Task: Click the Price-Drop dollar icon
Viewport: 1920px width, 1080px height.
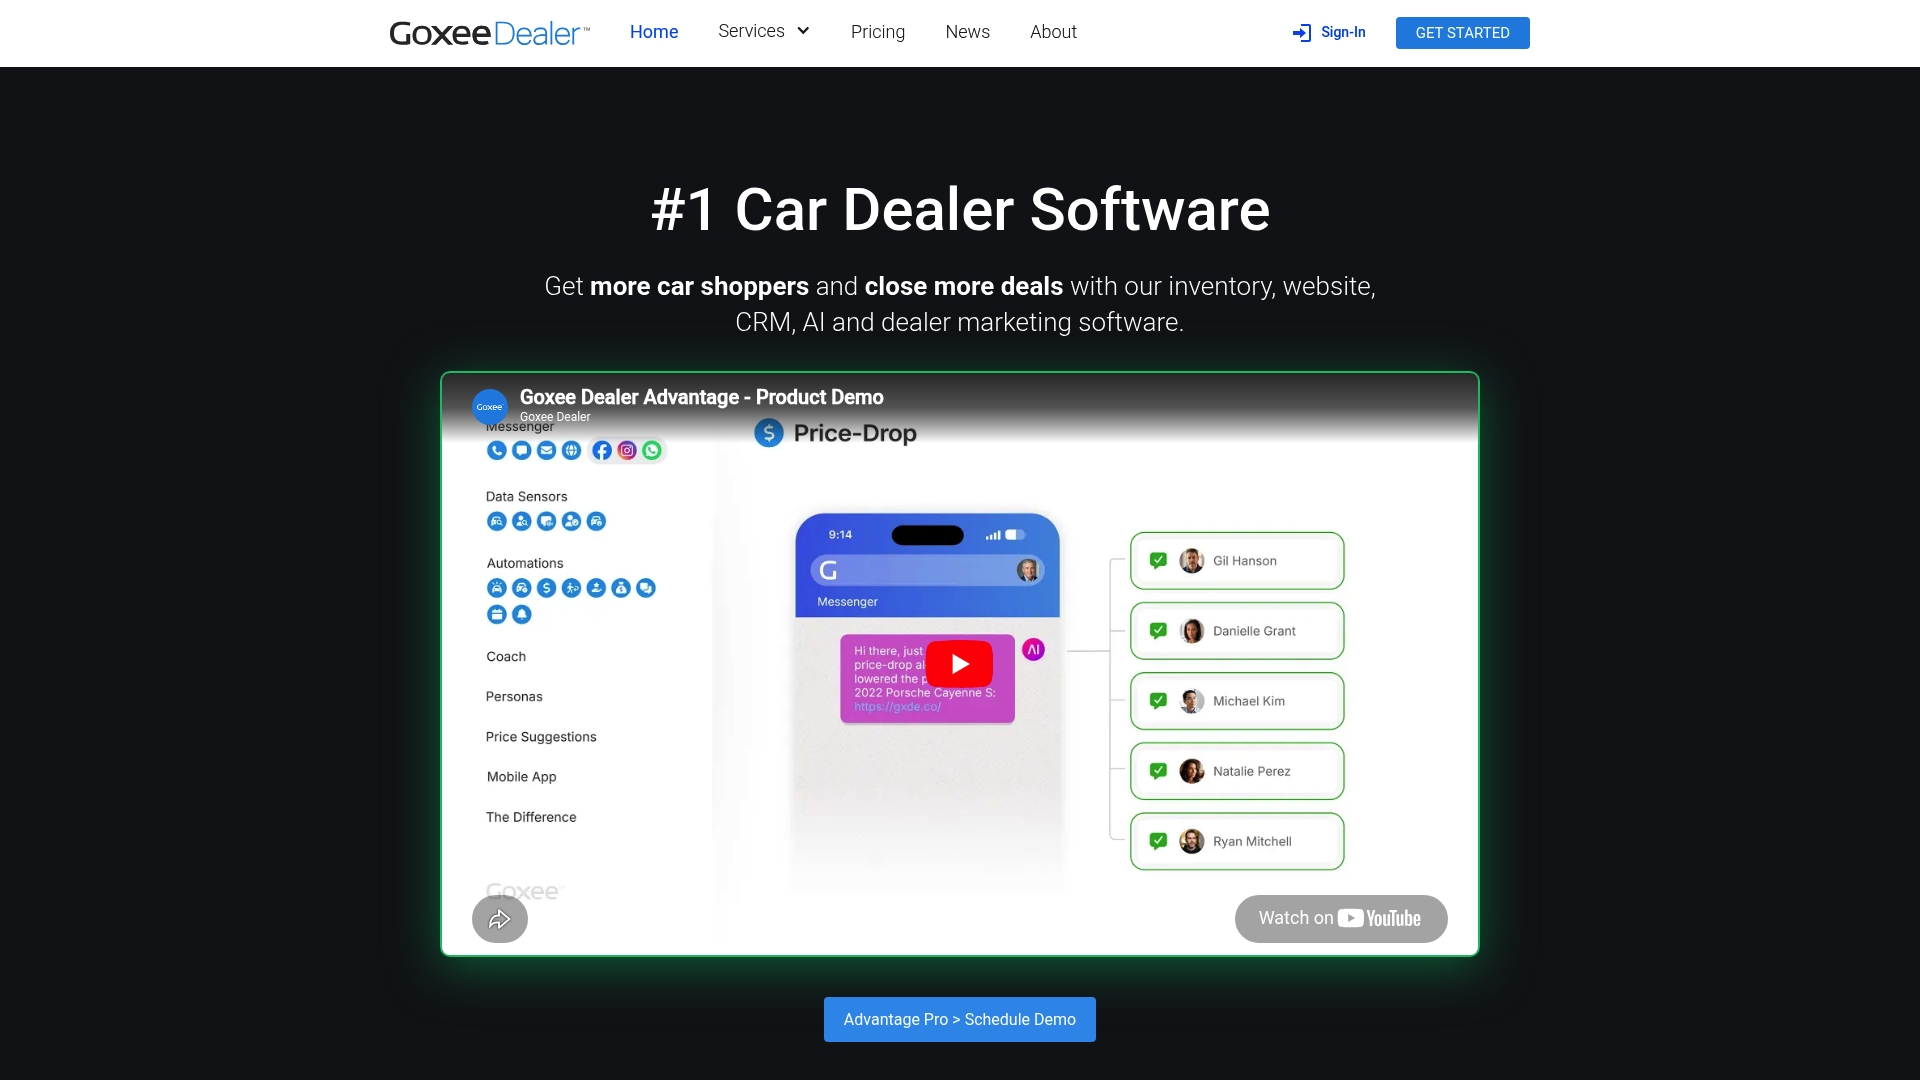Action: (769, 433)
